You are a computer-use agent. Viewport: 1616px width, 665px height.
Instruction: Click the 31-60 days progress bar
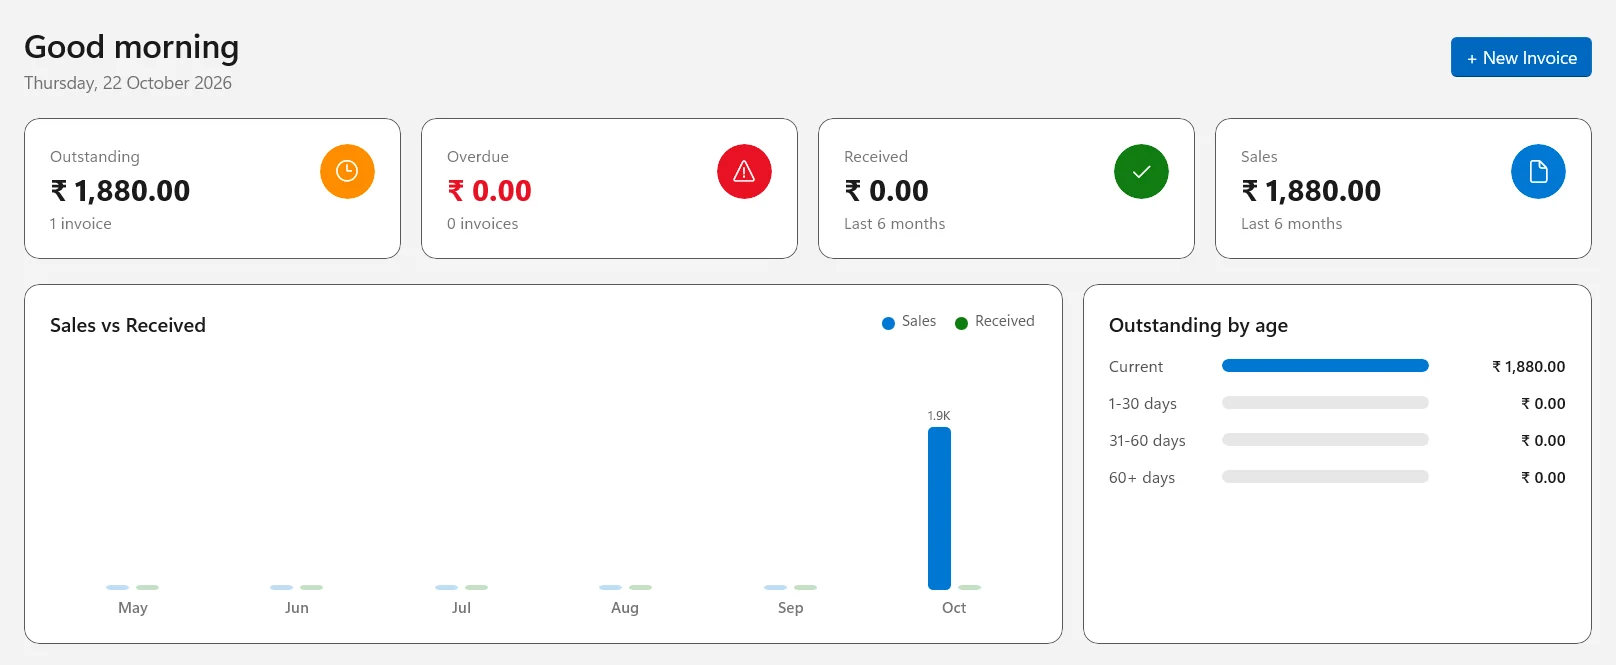1325,440
